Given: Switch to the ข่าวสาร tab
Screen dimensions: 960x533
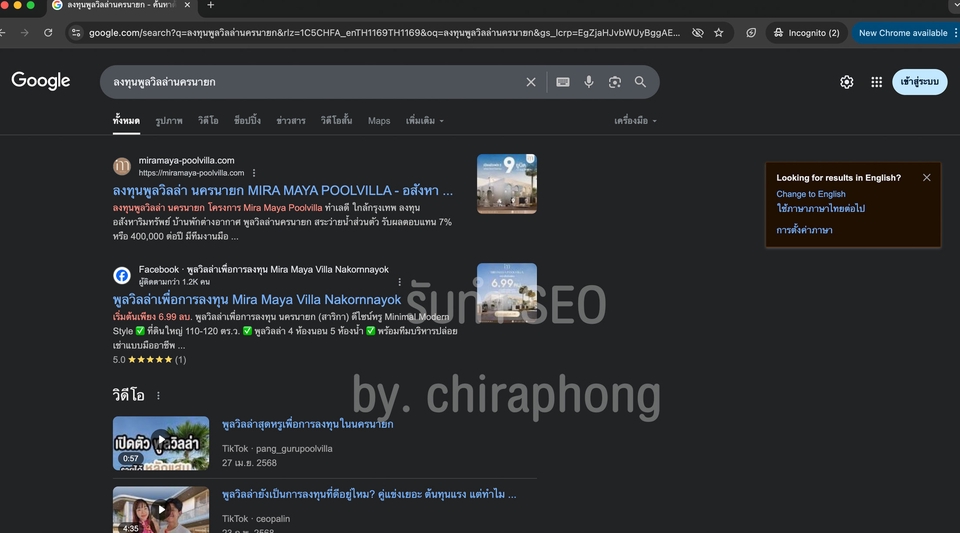Looking at the screenshot, I should coord(291,121).
